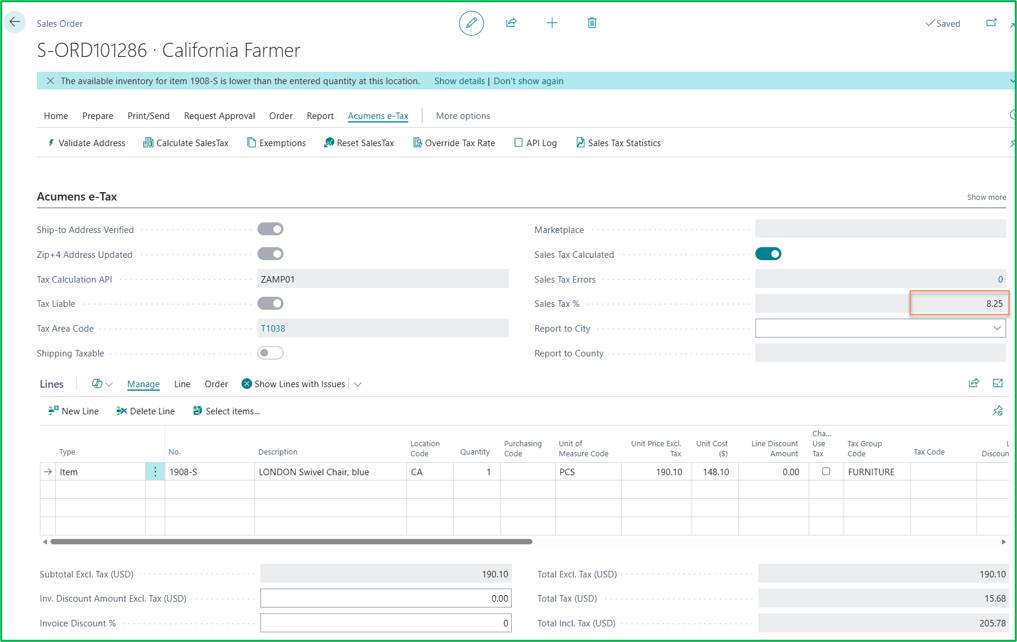The image size is (1017, 642).
Task: Create new order with plus icon
Action: (x=552, y=23)
